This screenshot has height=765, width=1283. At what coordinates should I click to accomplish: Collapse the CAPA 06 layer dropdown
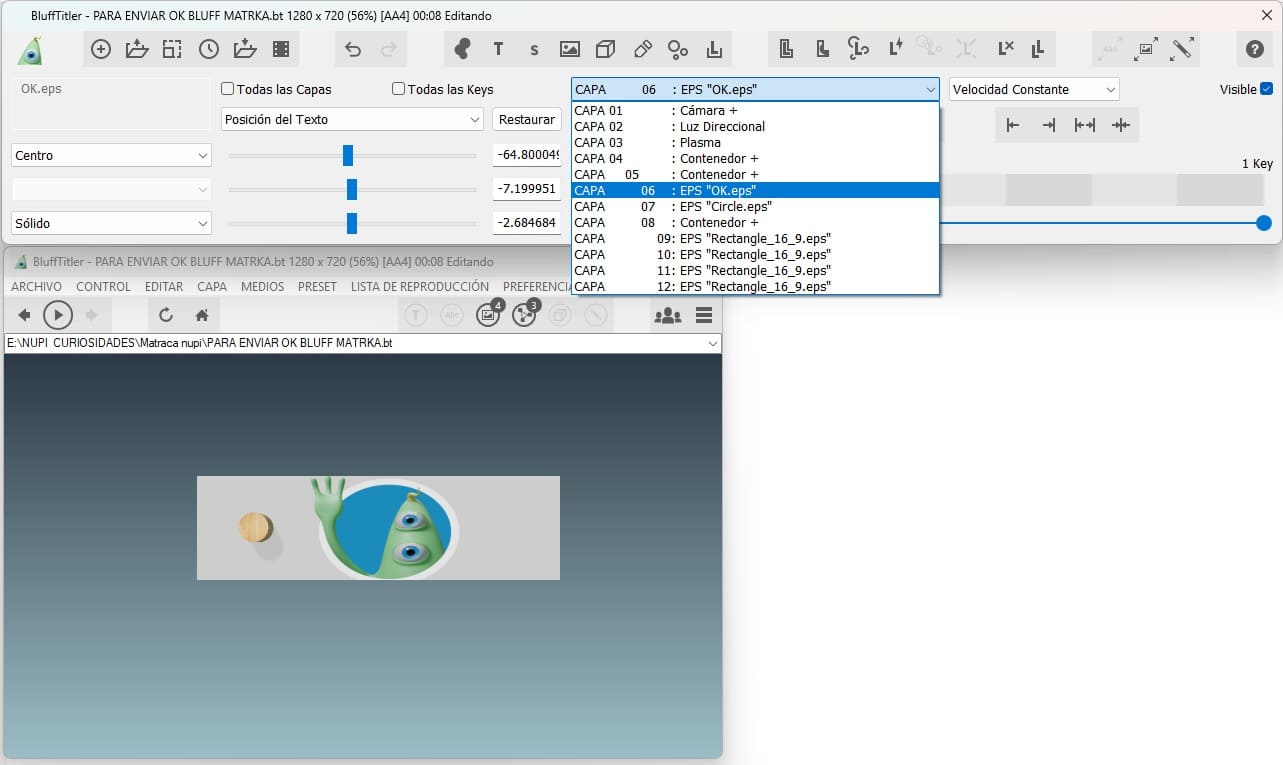[x=755, y=89]
